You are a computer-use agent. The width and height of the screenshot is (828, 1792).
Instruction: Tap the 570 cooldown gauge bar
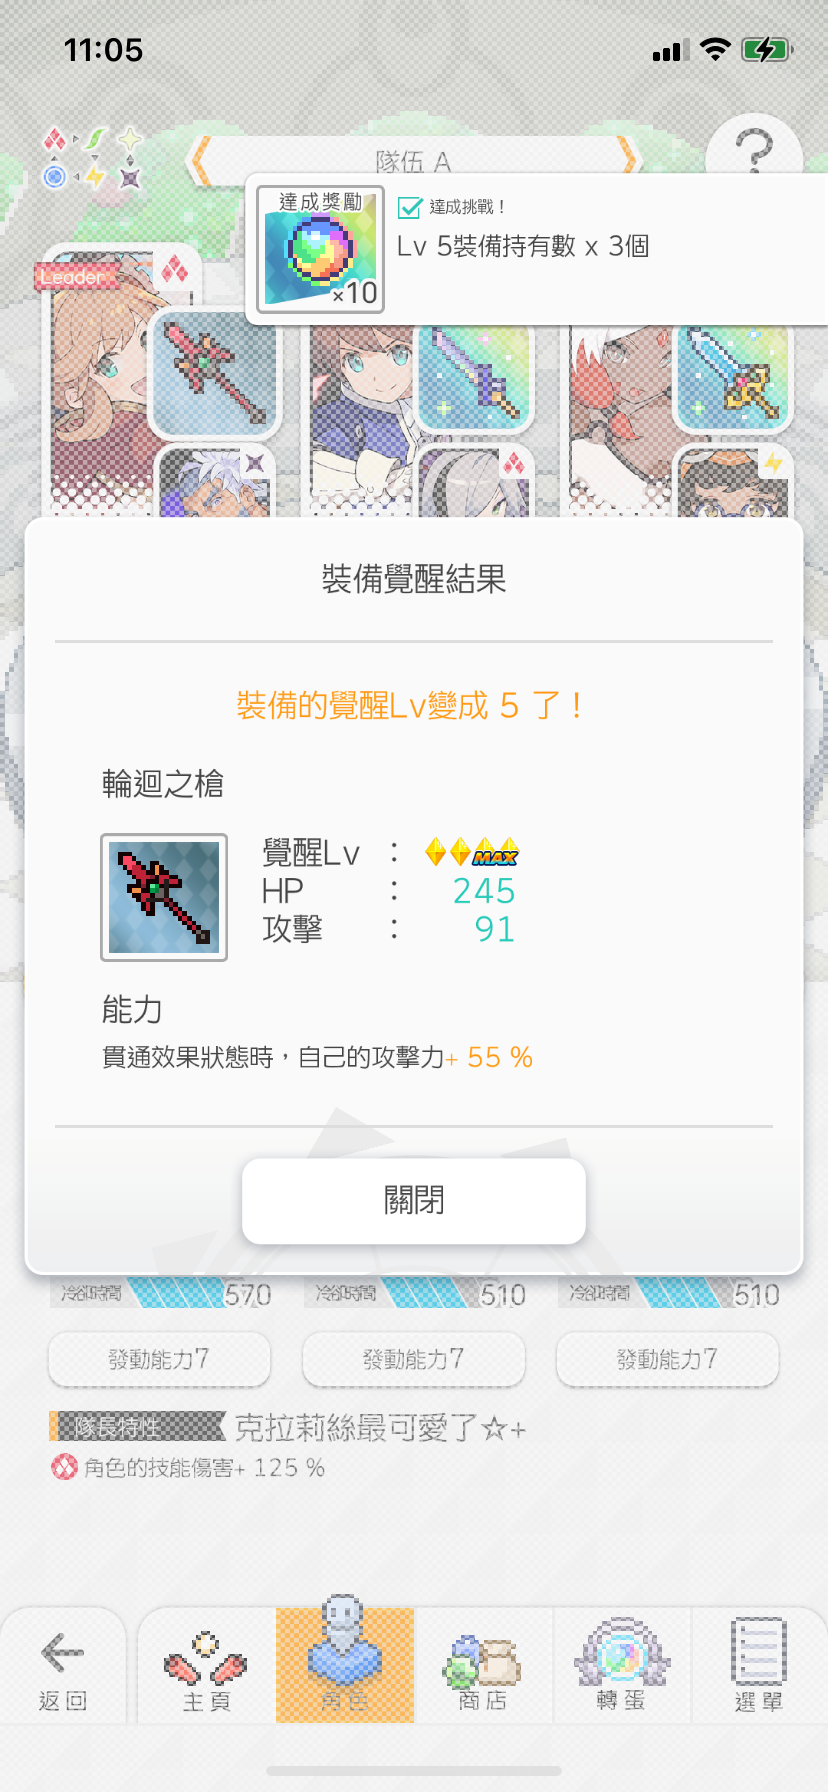point(162,1293)
